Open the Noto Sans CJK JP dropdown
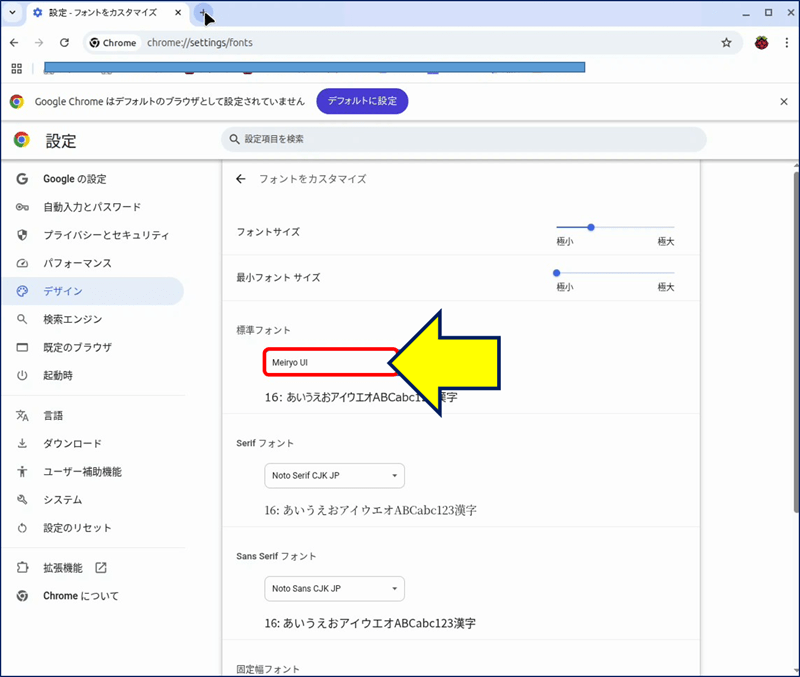800x677 pixels. pos(335,589)
